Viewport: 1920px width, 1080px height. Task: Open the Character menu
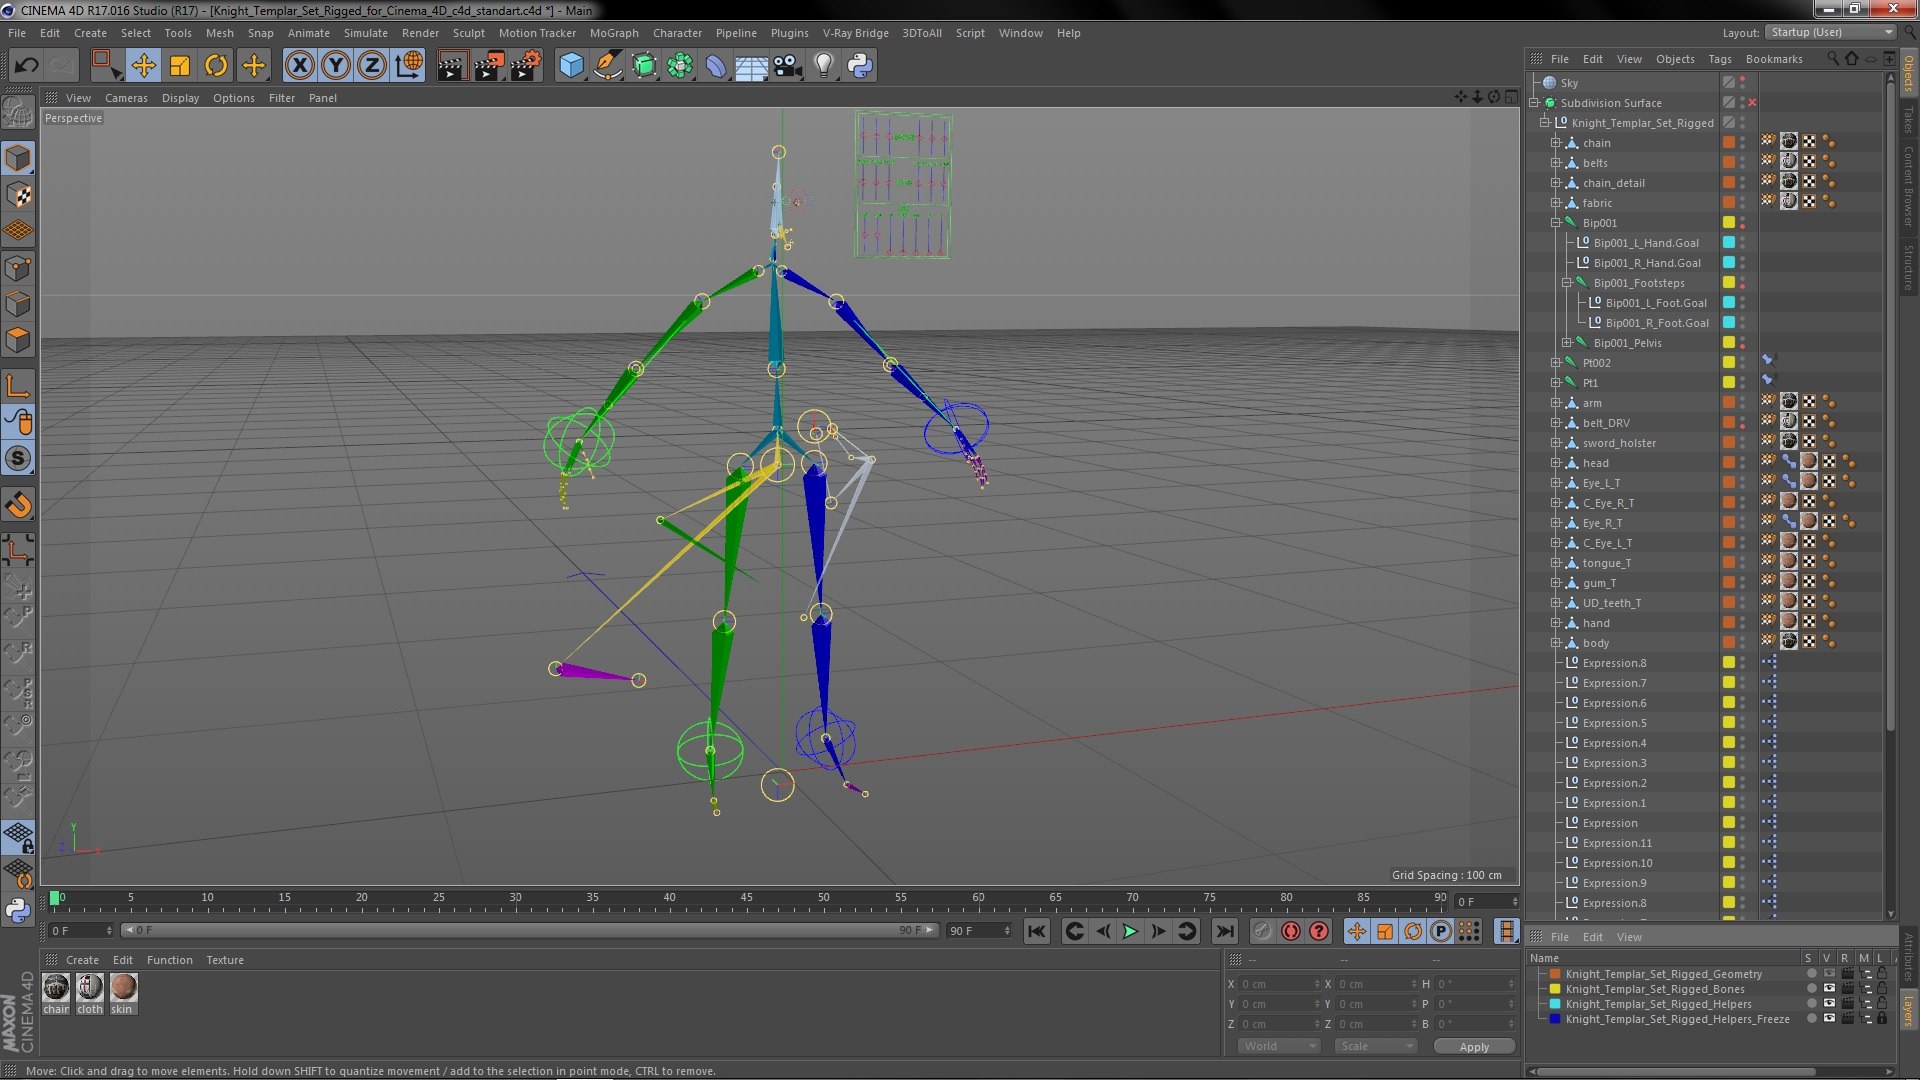pos(677,33)
